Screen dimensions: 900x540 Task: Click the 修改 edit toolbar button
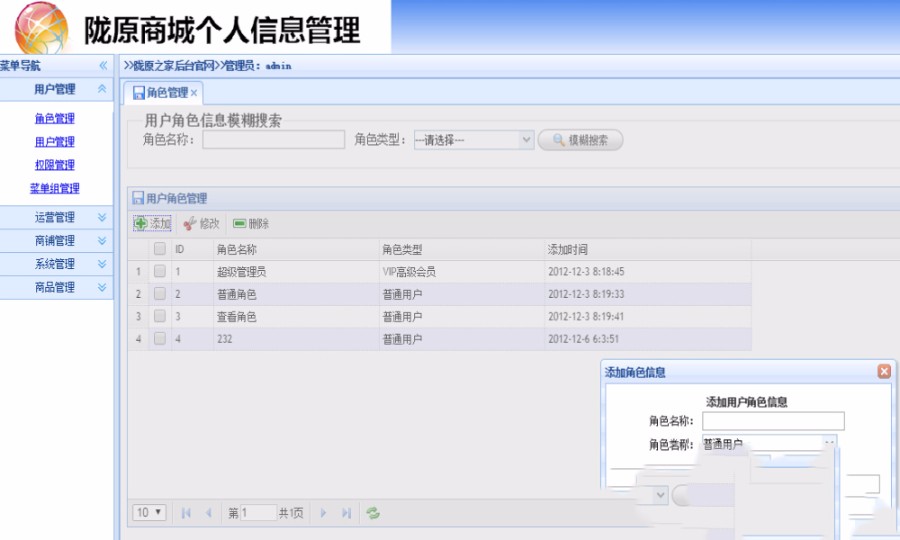tap(201, 224)
